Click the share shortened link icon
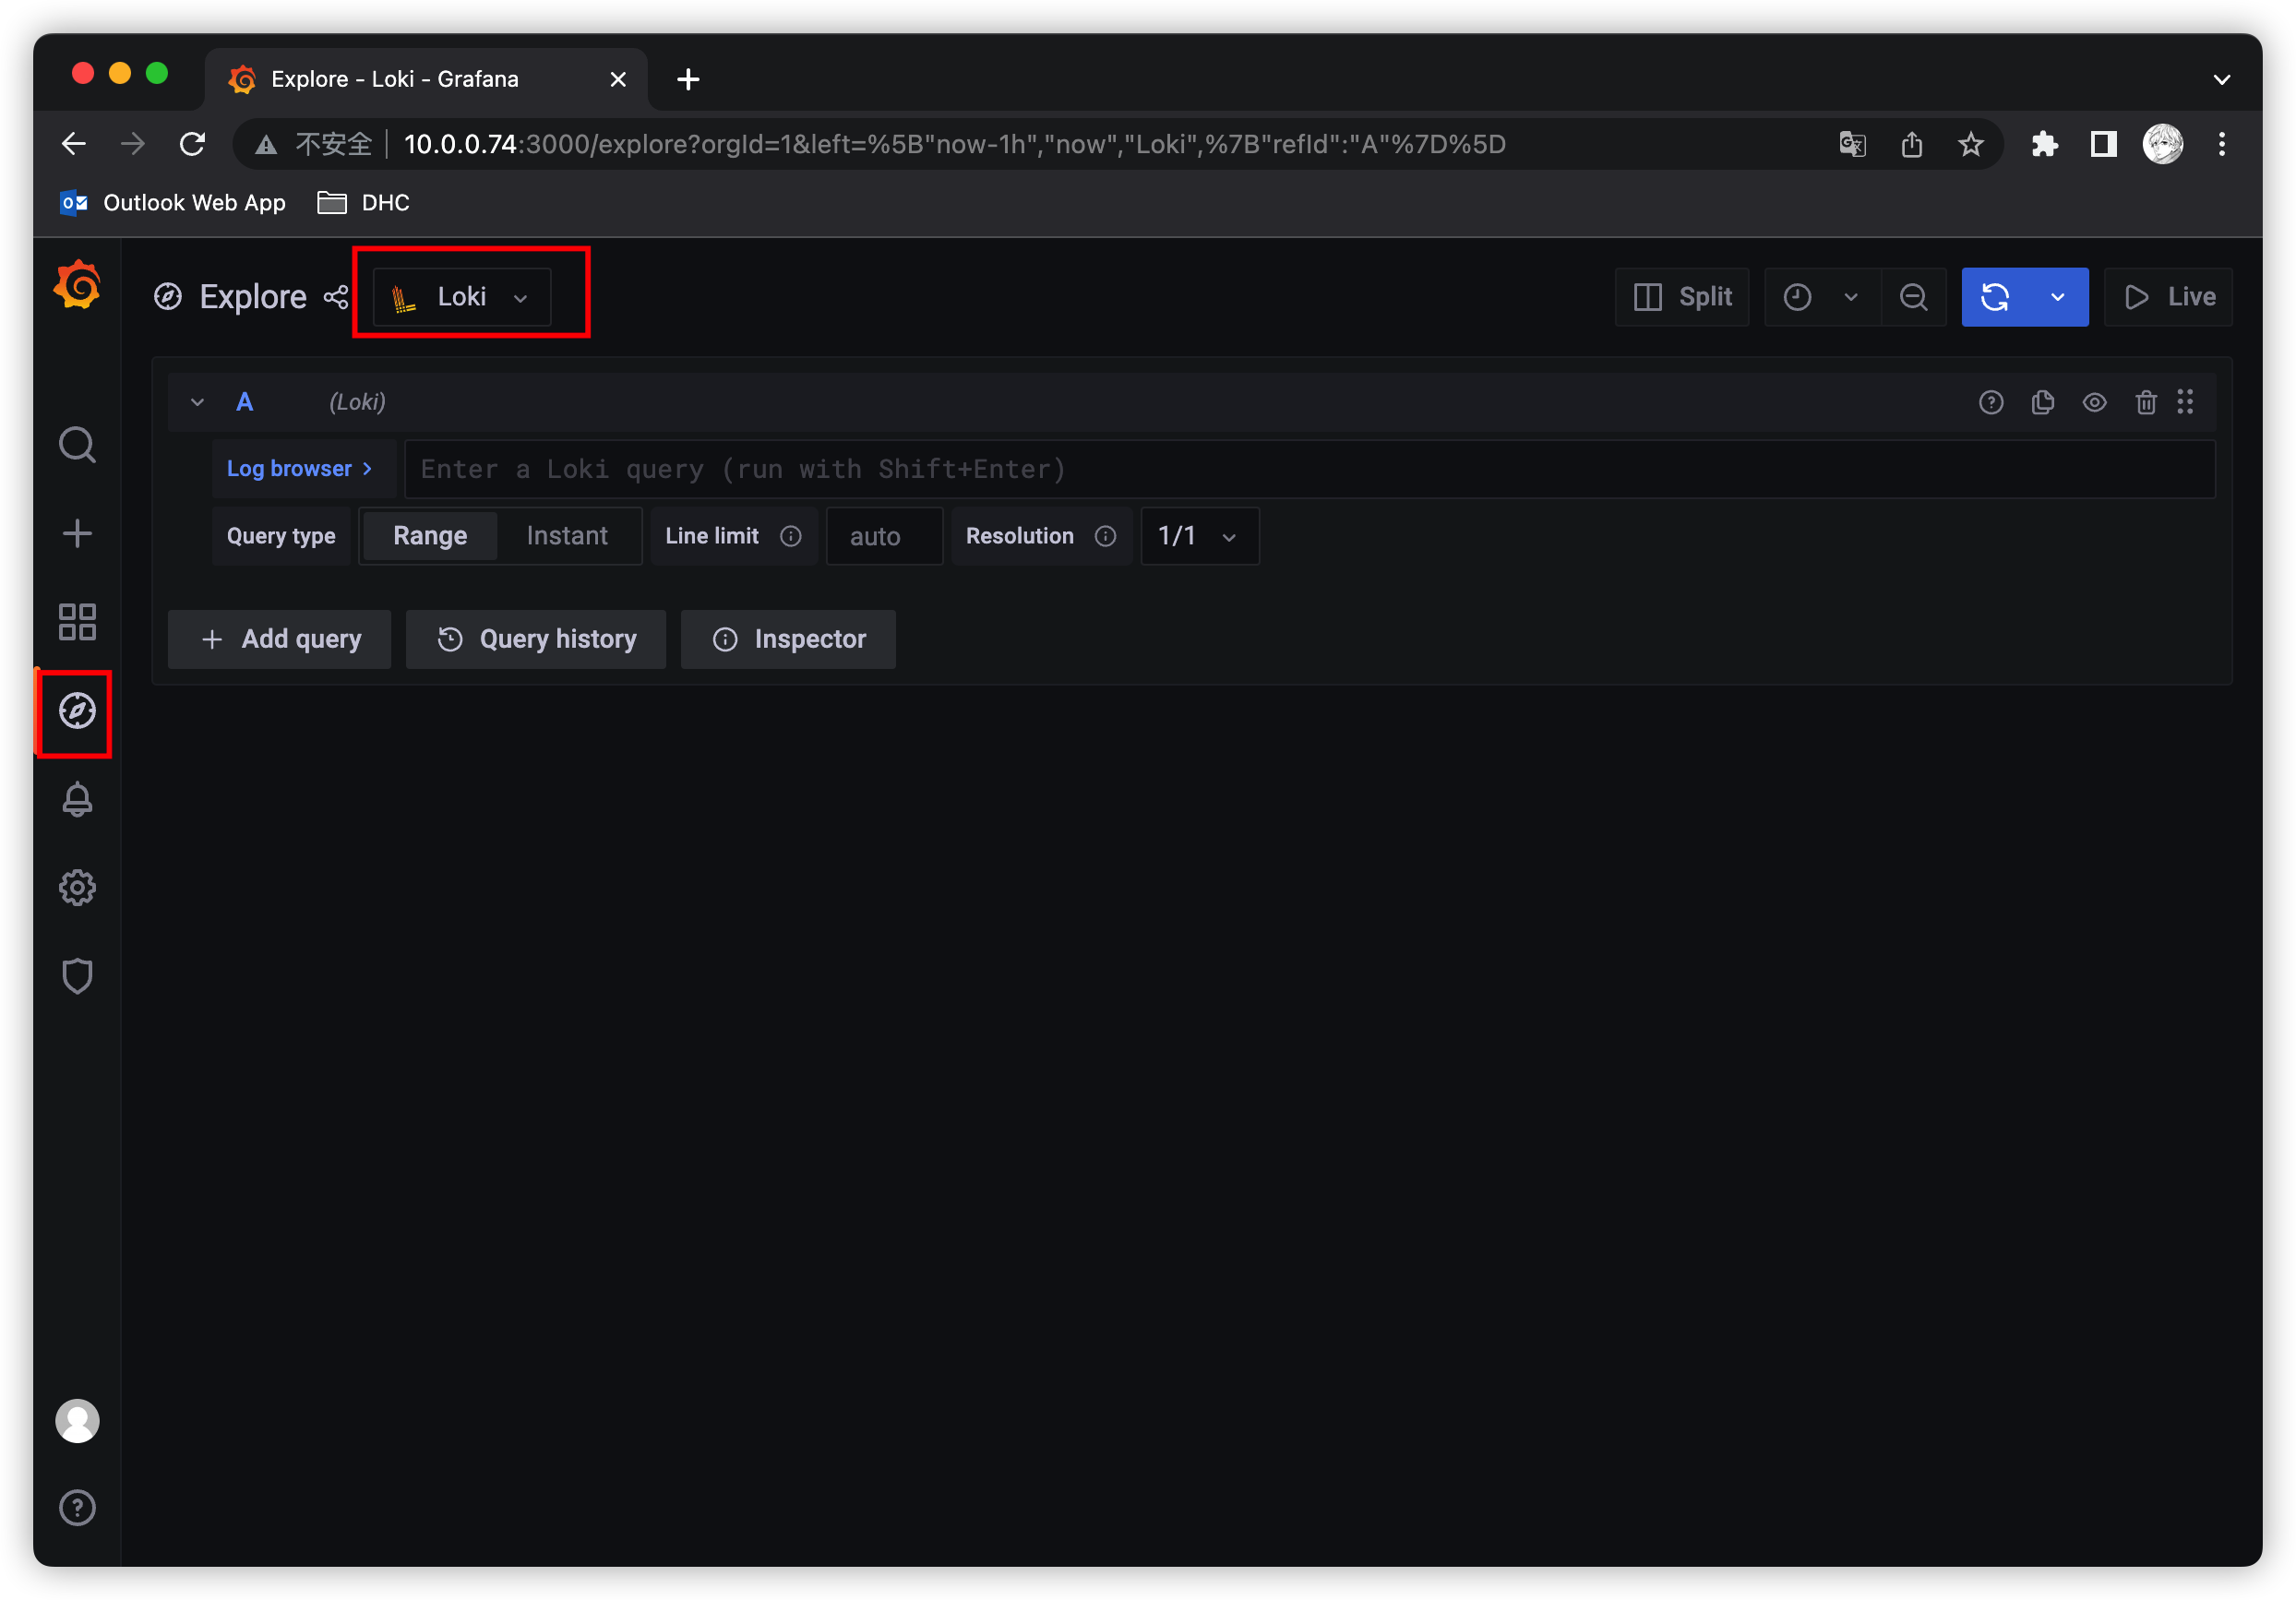 click(336, 297)
